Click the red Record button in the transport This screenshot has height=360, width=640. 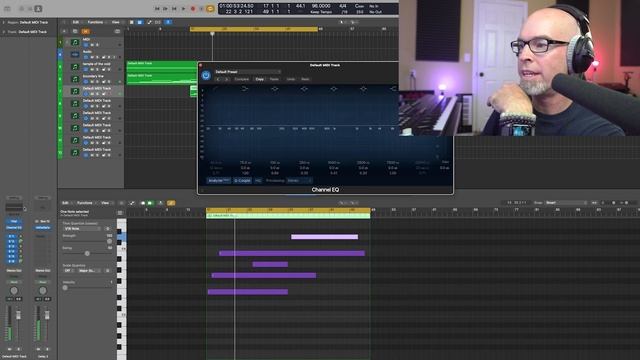(193, 9)
